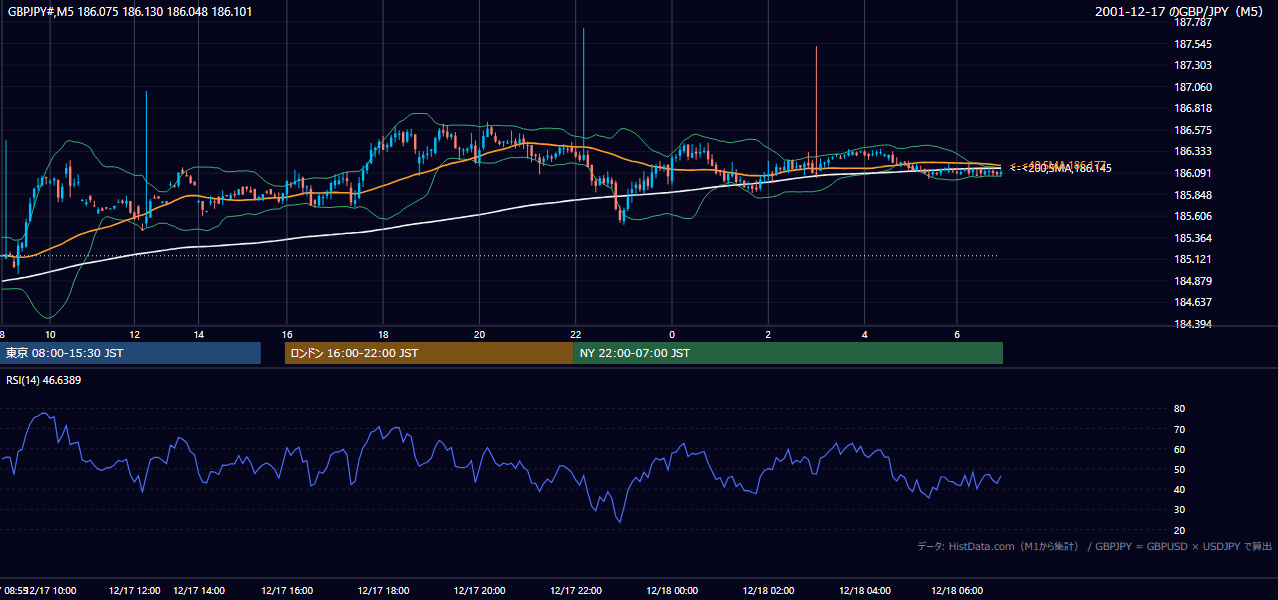Click bottom date label 12/17 22:00
The height and width of the screenshot is (600, 1278).
[576, 590]
